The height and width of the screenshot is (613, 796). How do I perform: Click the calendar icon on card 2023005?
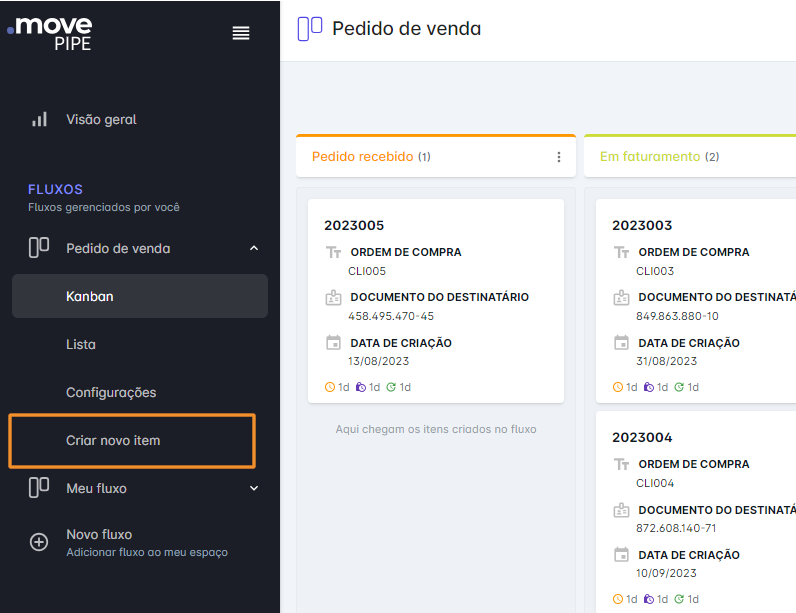point(333,343)
